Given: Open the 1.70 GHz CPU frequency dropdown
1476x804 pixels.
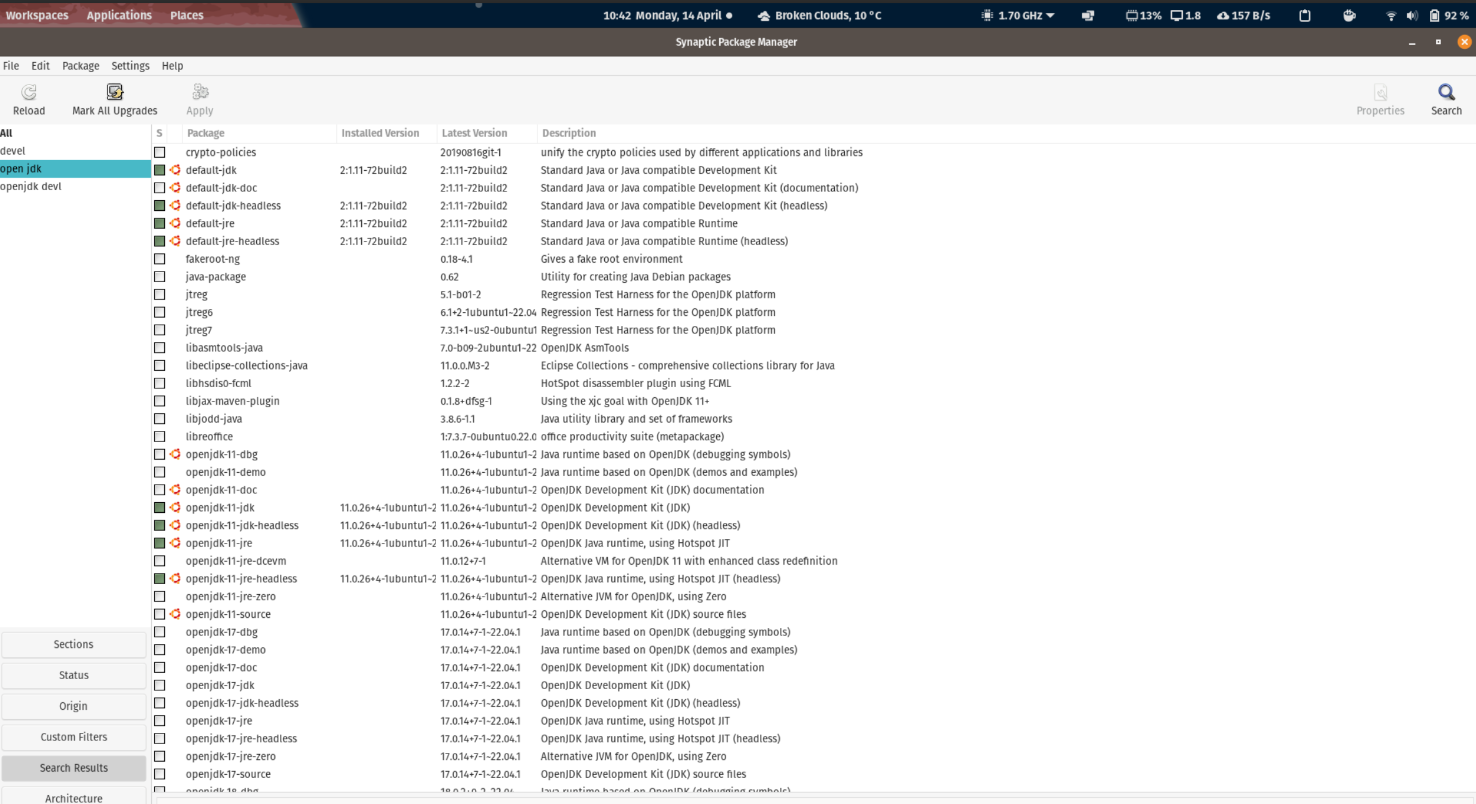Looking at the screenshot, I should pyautogui.click(x=1019, y=16).
